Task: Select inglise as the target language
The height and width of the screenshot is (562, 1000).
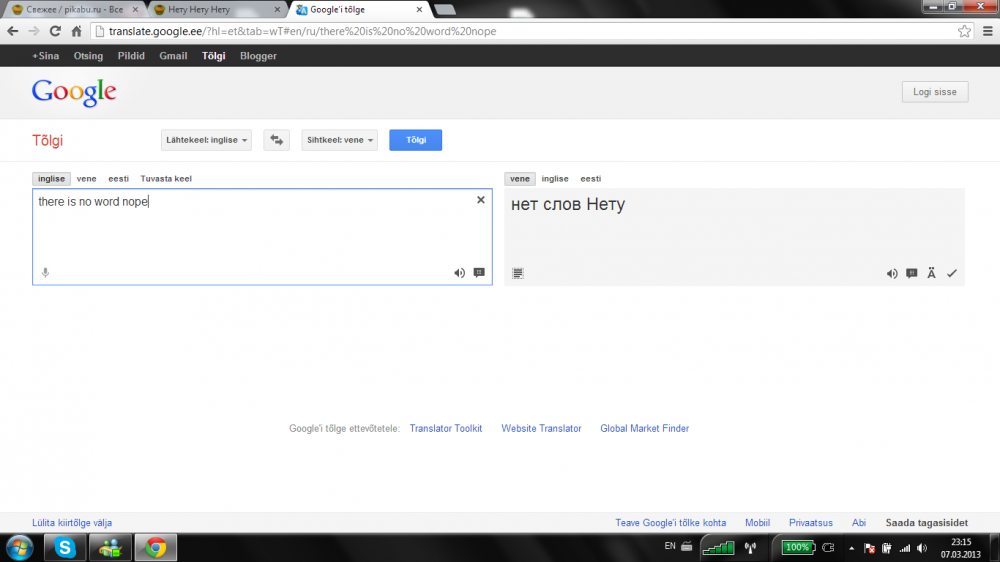Action: click(555, 179)
